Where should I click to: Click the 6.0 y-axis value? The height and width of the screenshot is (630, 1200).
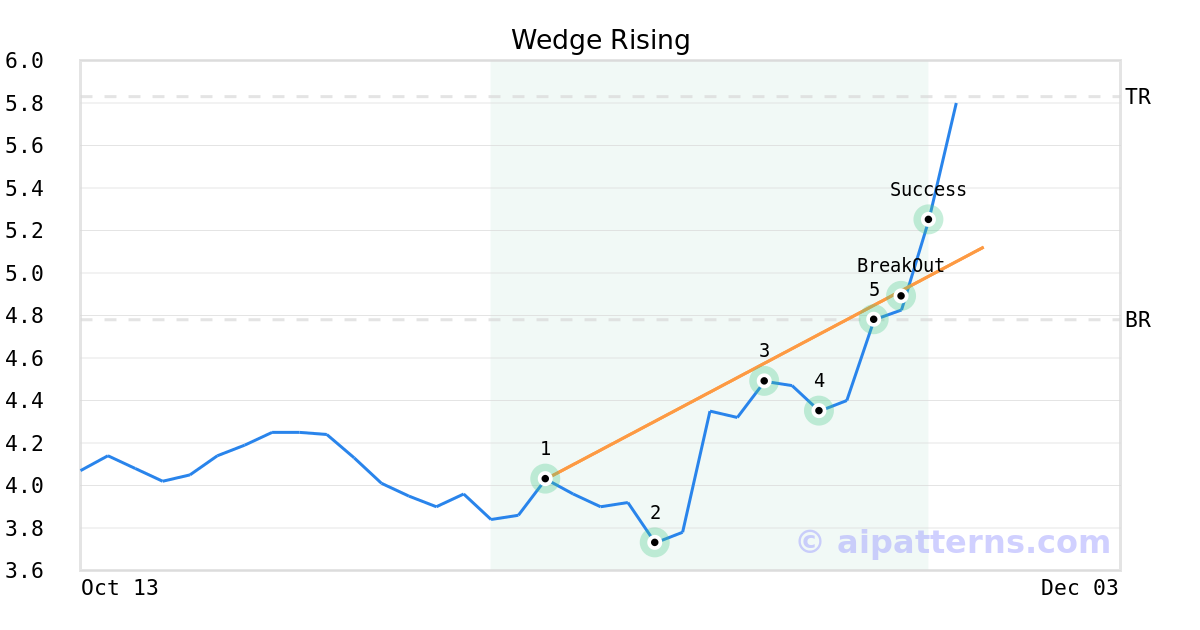coord(24,61)
